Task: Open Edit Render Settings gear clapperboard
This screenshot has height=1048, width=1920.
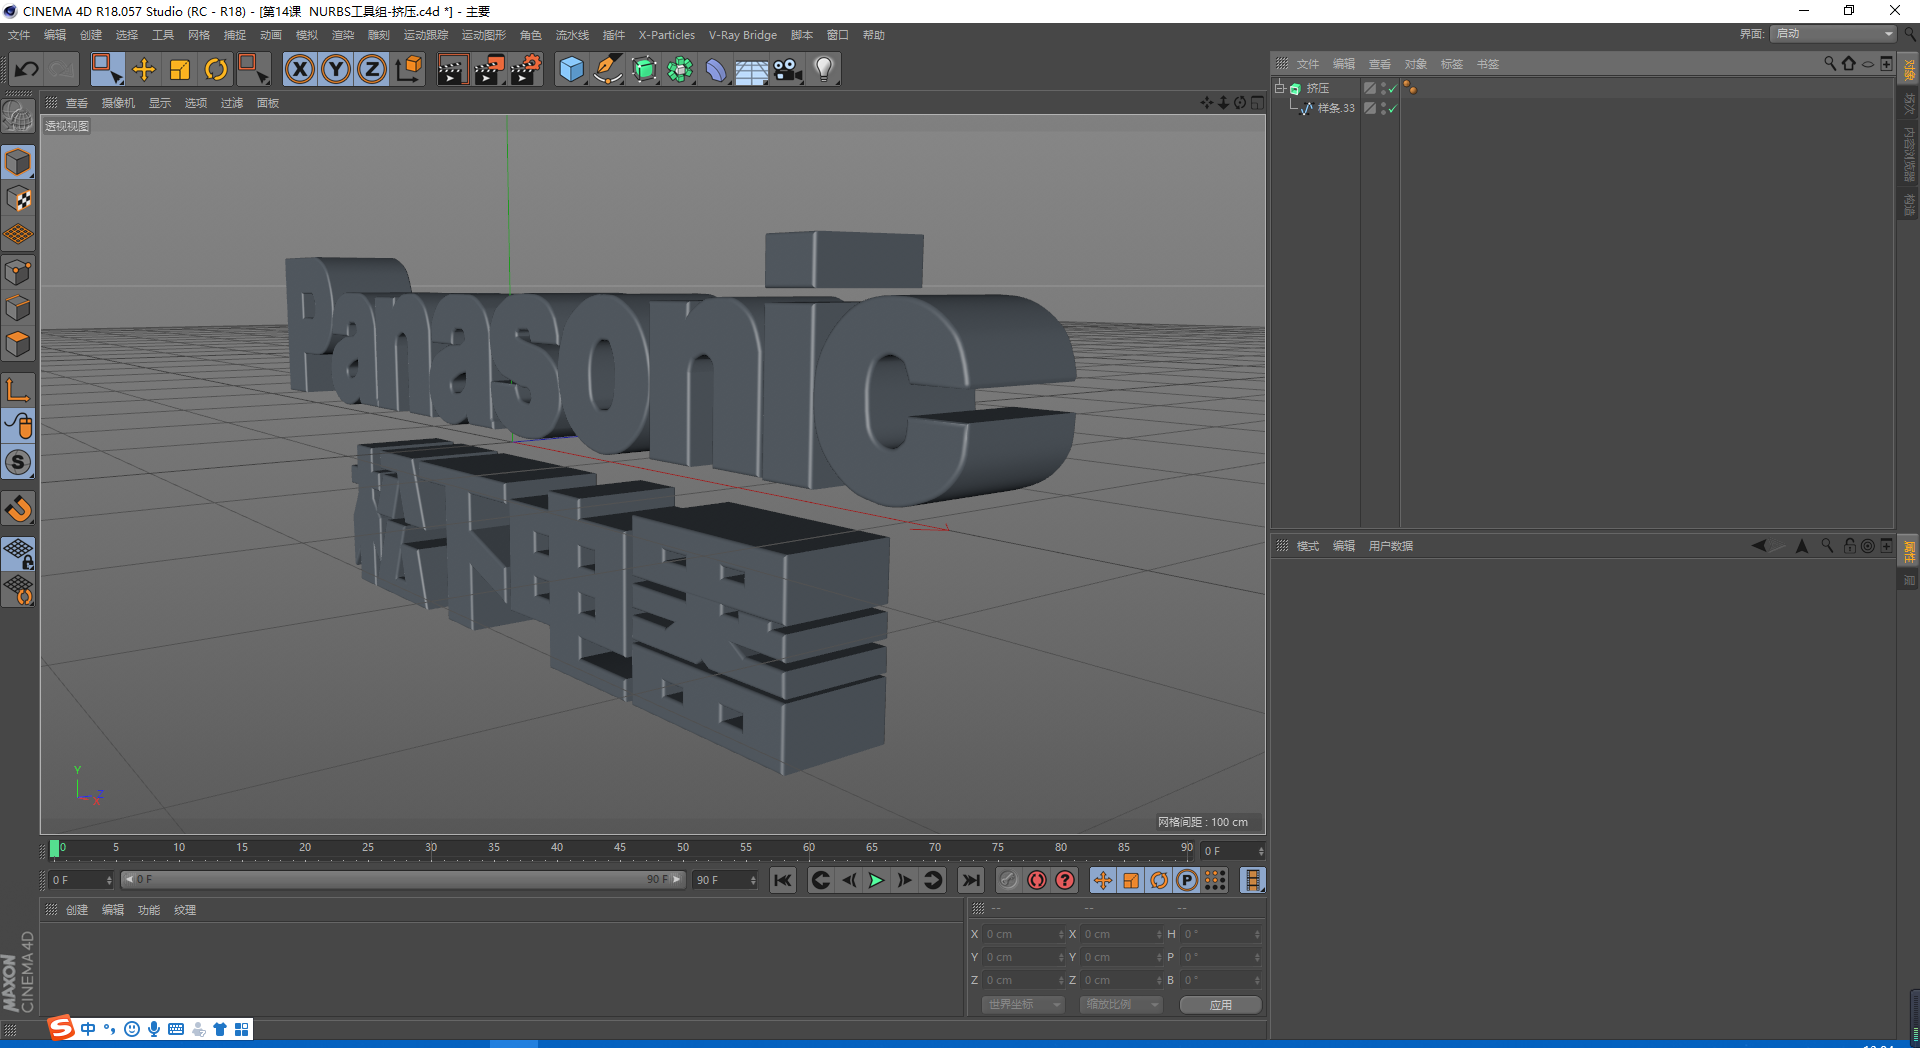Action: 526,69
